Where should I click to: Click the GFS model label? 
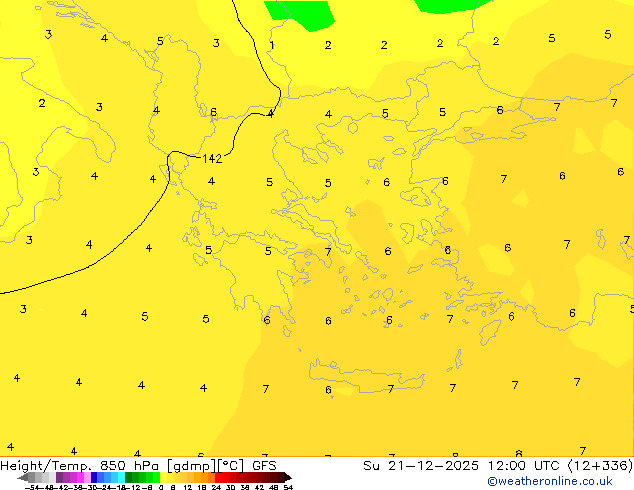click(264, 465)
